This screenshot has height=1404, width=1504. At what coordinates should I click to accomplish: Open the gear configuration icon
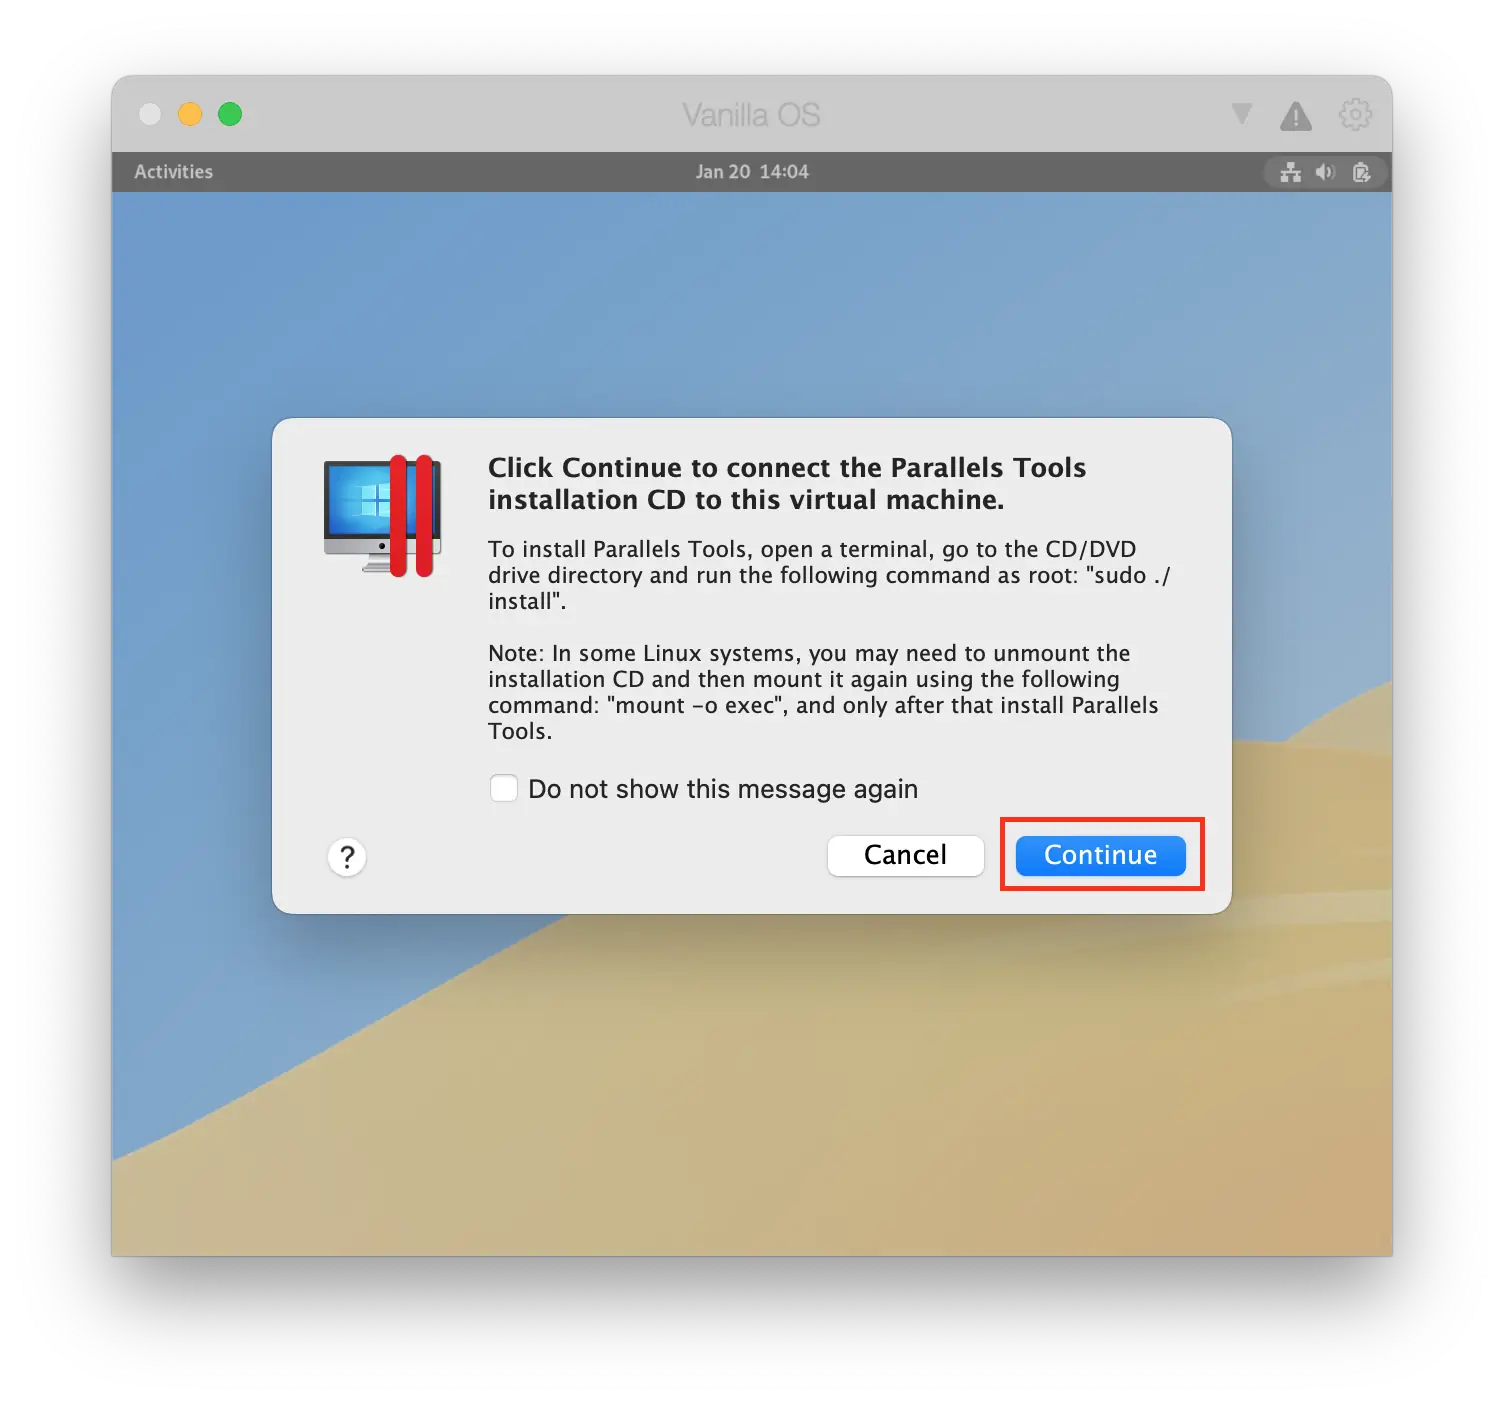coord(1355,114)
